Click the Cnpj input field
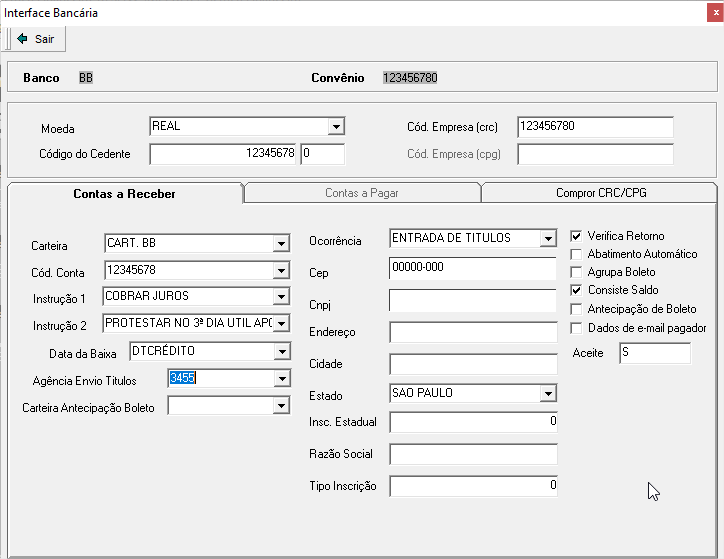The width and height of the screenshot is (724, 559). pyautogui.click(x=472, y=301)
